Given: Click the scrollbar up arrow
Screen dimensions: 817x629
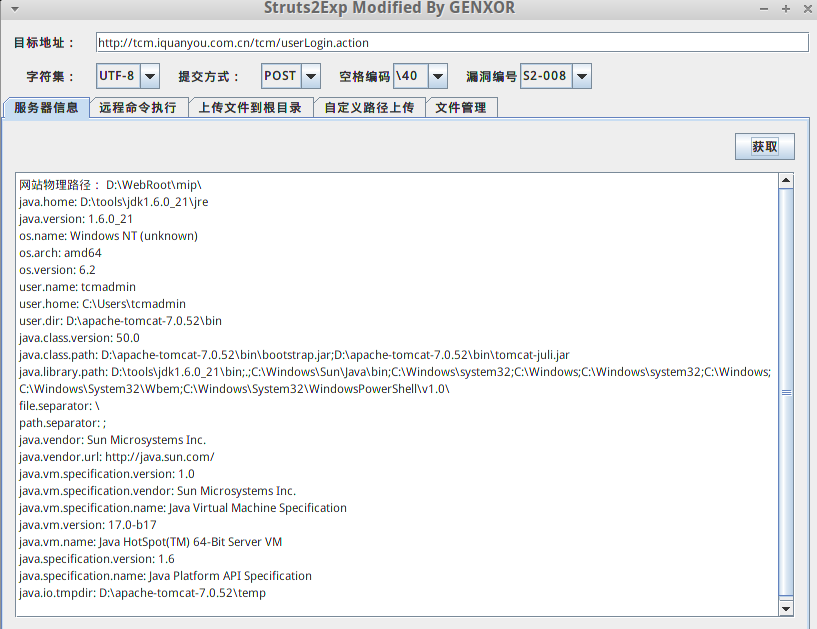Looking at the screenshot, I should (786, 181).
